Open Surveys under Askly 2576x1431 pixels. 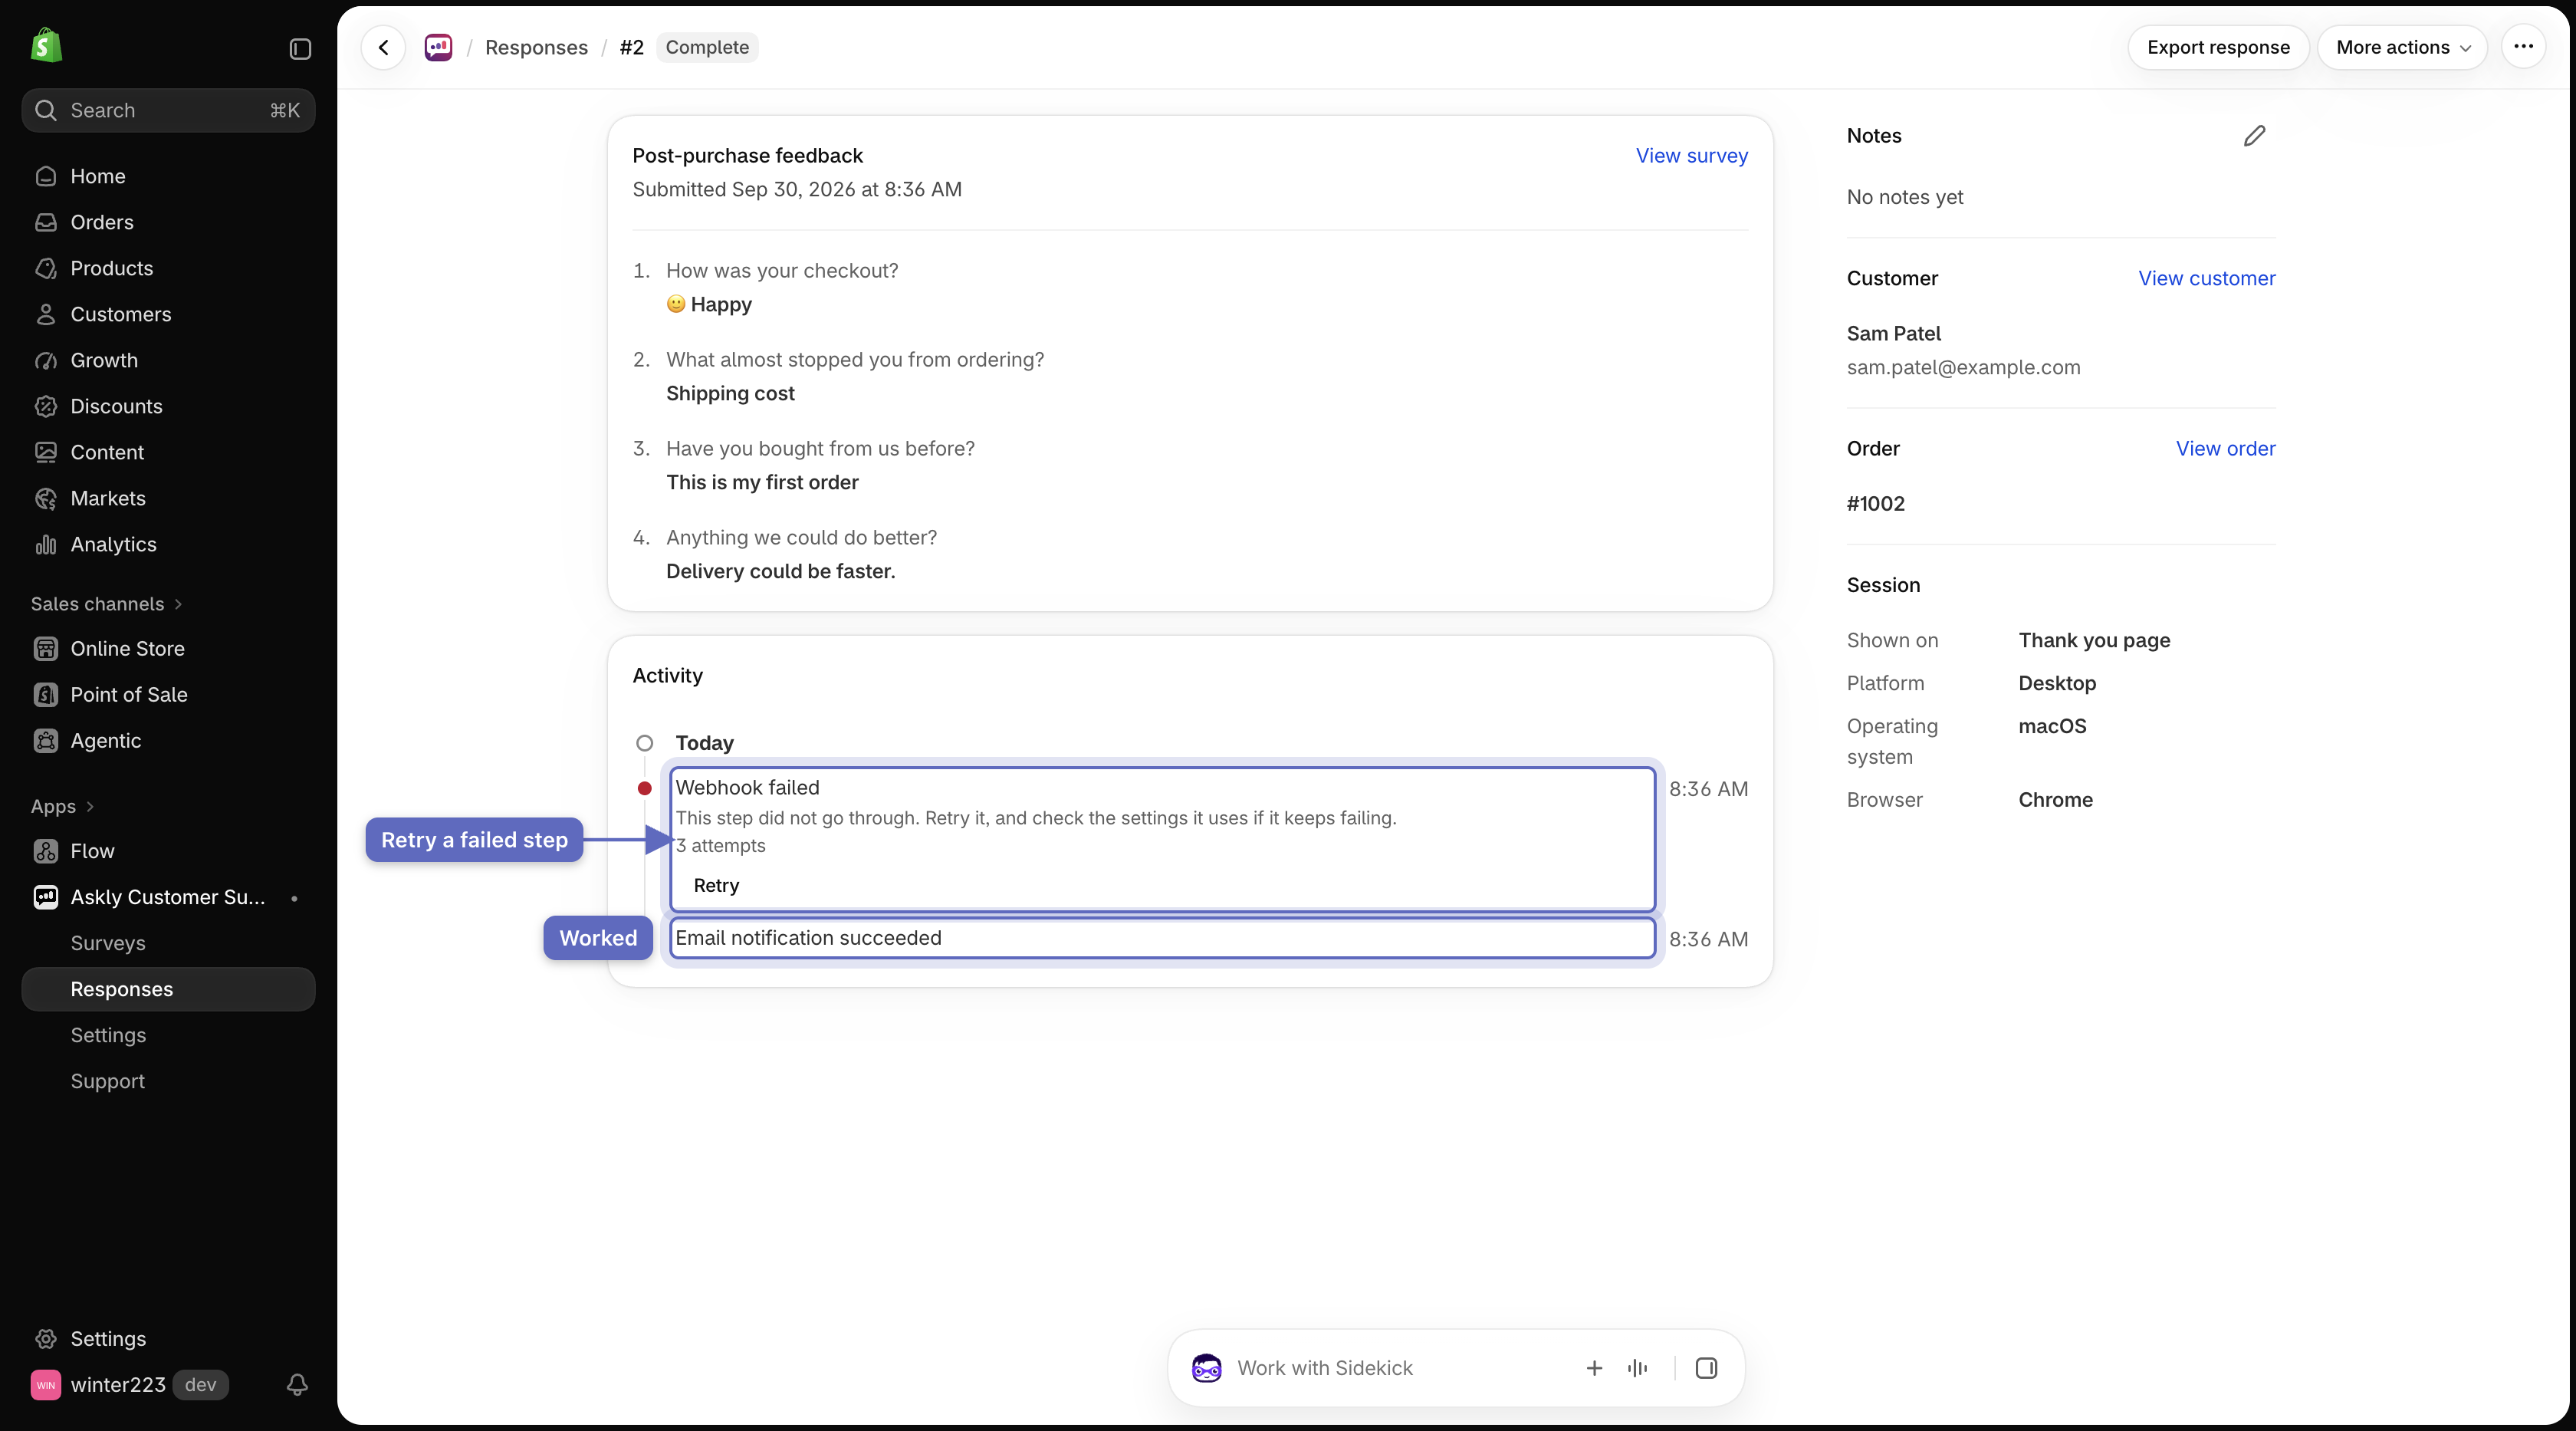tap(168, 943)
